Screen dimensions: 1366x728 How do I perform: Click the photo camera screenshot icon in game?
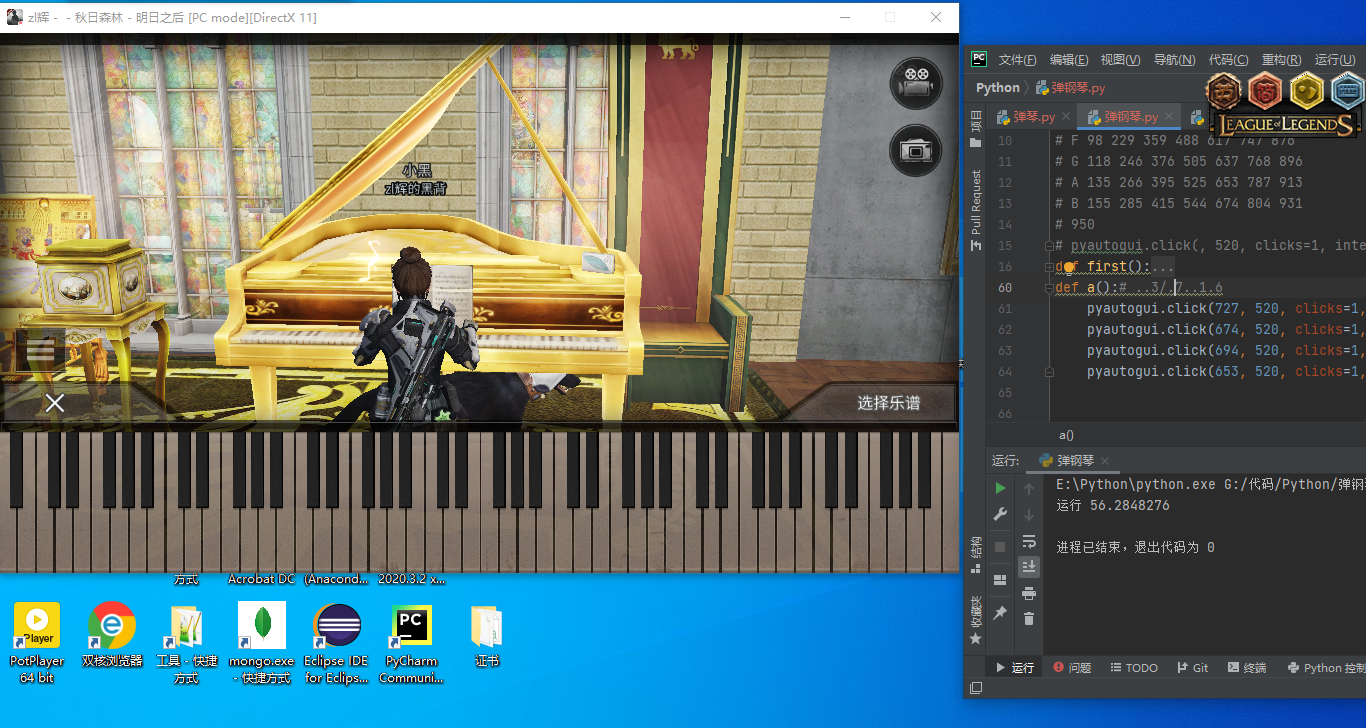click(915, 150)
